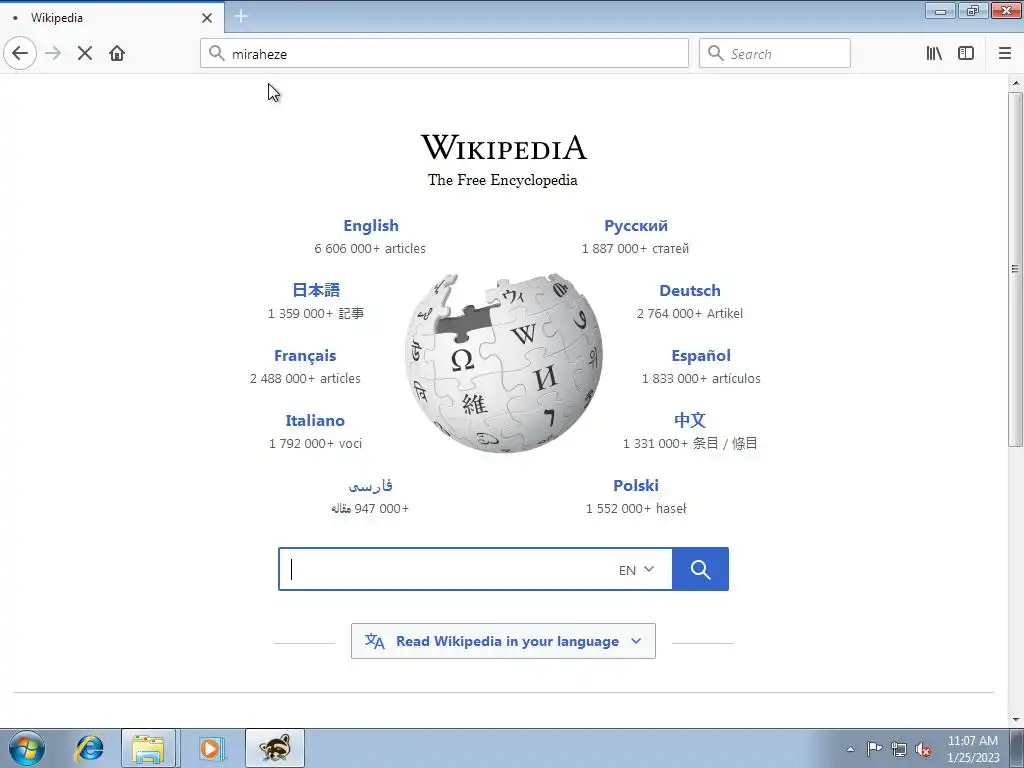Image resolution: width=1024 pixels, height=768 pixels.
Task: Open the Polski Wikipedia link
Action: [635, 485]
